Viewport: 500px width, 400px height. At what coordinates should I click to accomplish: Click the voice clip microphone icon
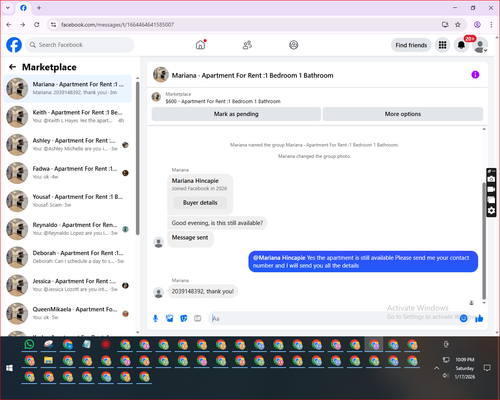pyautogui.click(x=155, y=319)
